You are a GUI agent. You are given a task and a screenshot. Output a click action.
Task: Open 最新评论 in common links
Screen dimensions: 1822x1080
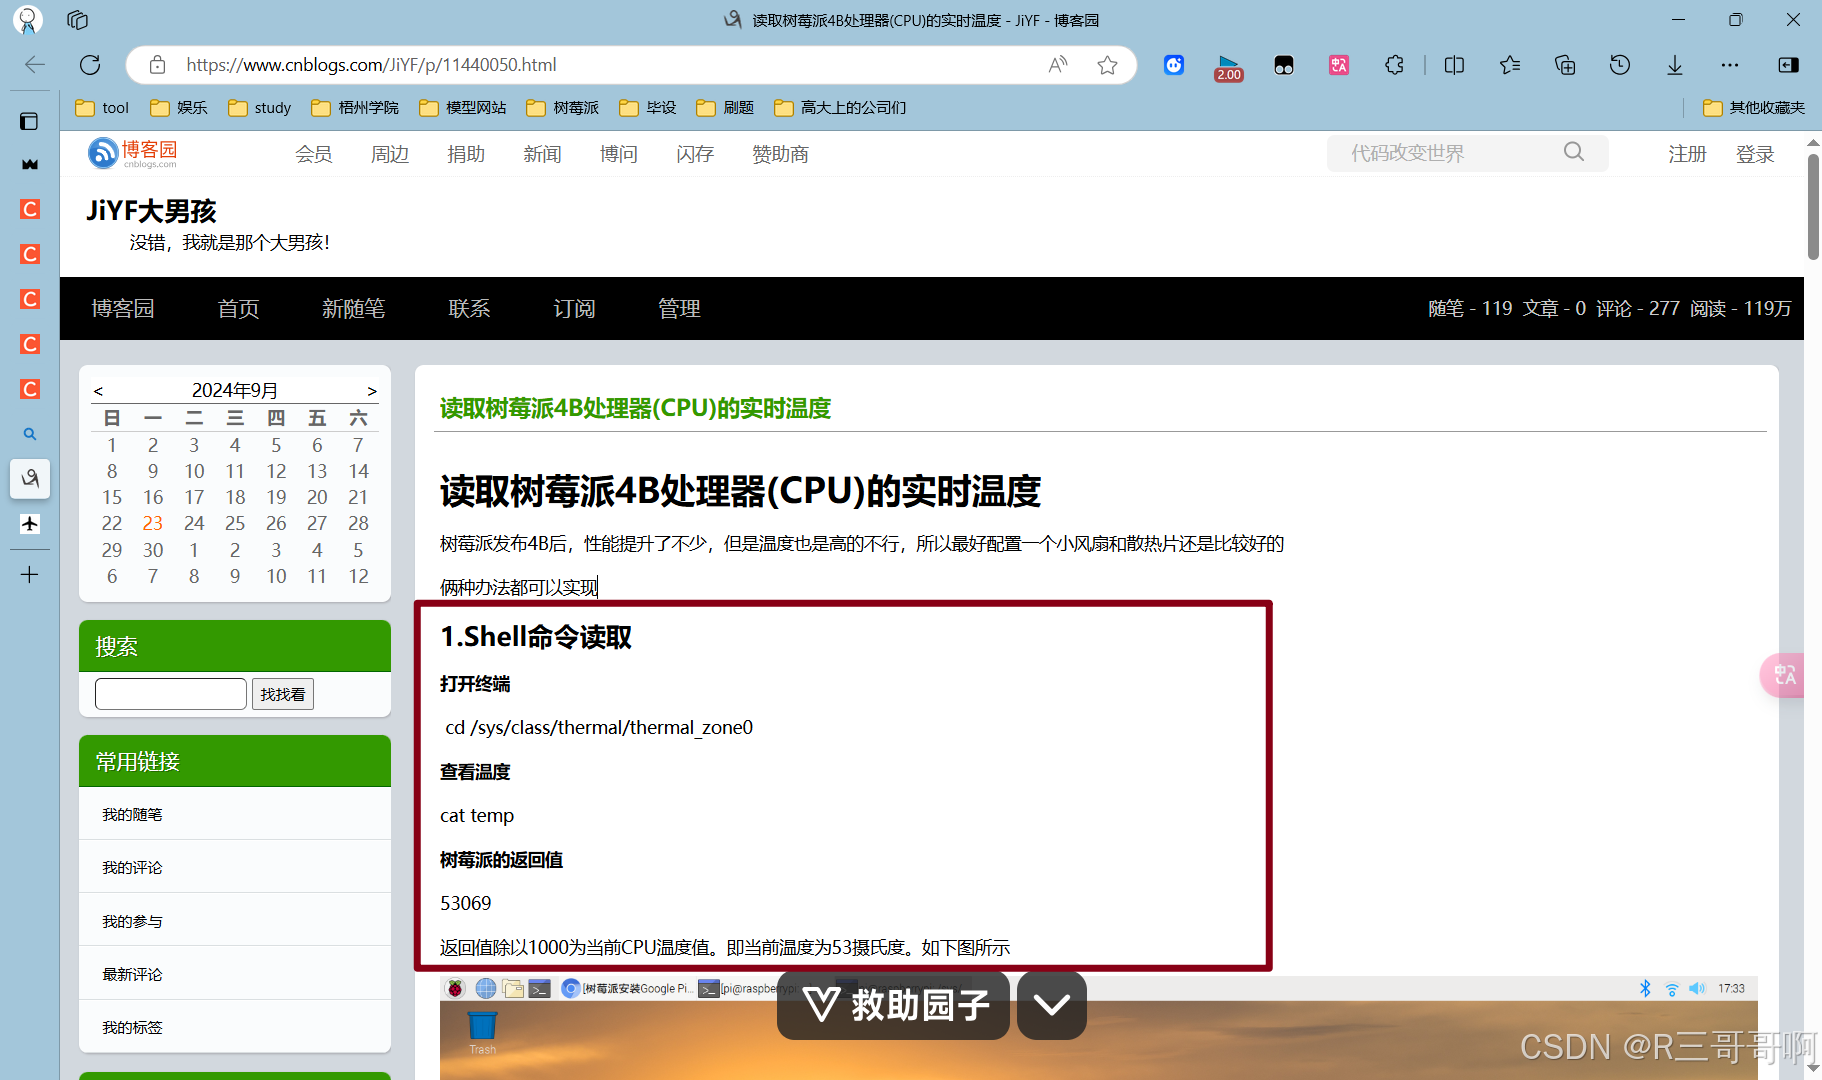click(x=132, y=975)
